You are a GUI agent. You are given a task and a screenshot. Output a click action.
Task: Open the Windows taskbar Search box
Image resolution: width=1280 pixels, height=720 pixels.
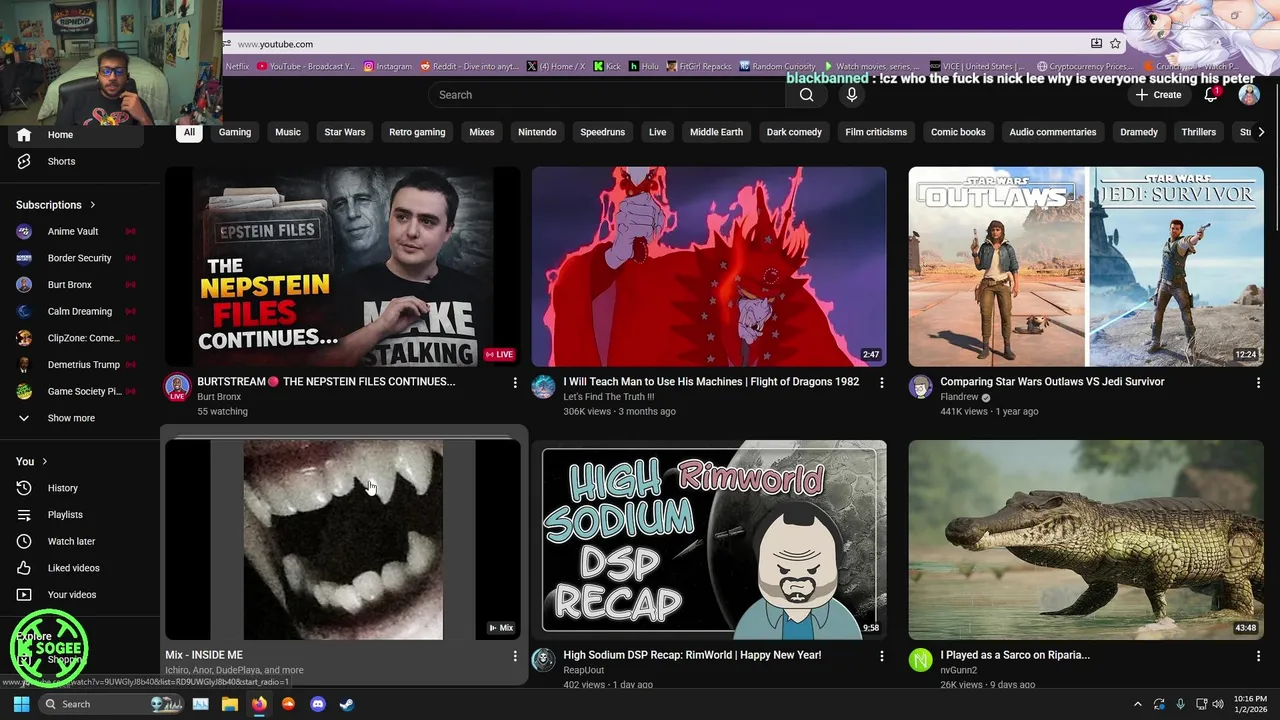click(112, 704)
